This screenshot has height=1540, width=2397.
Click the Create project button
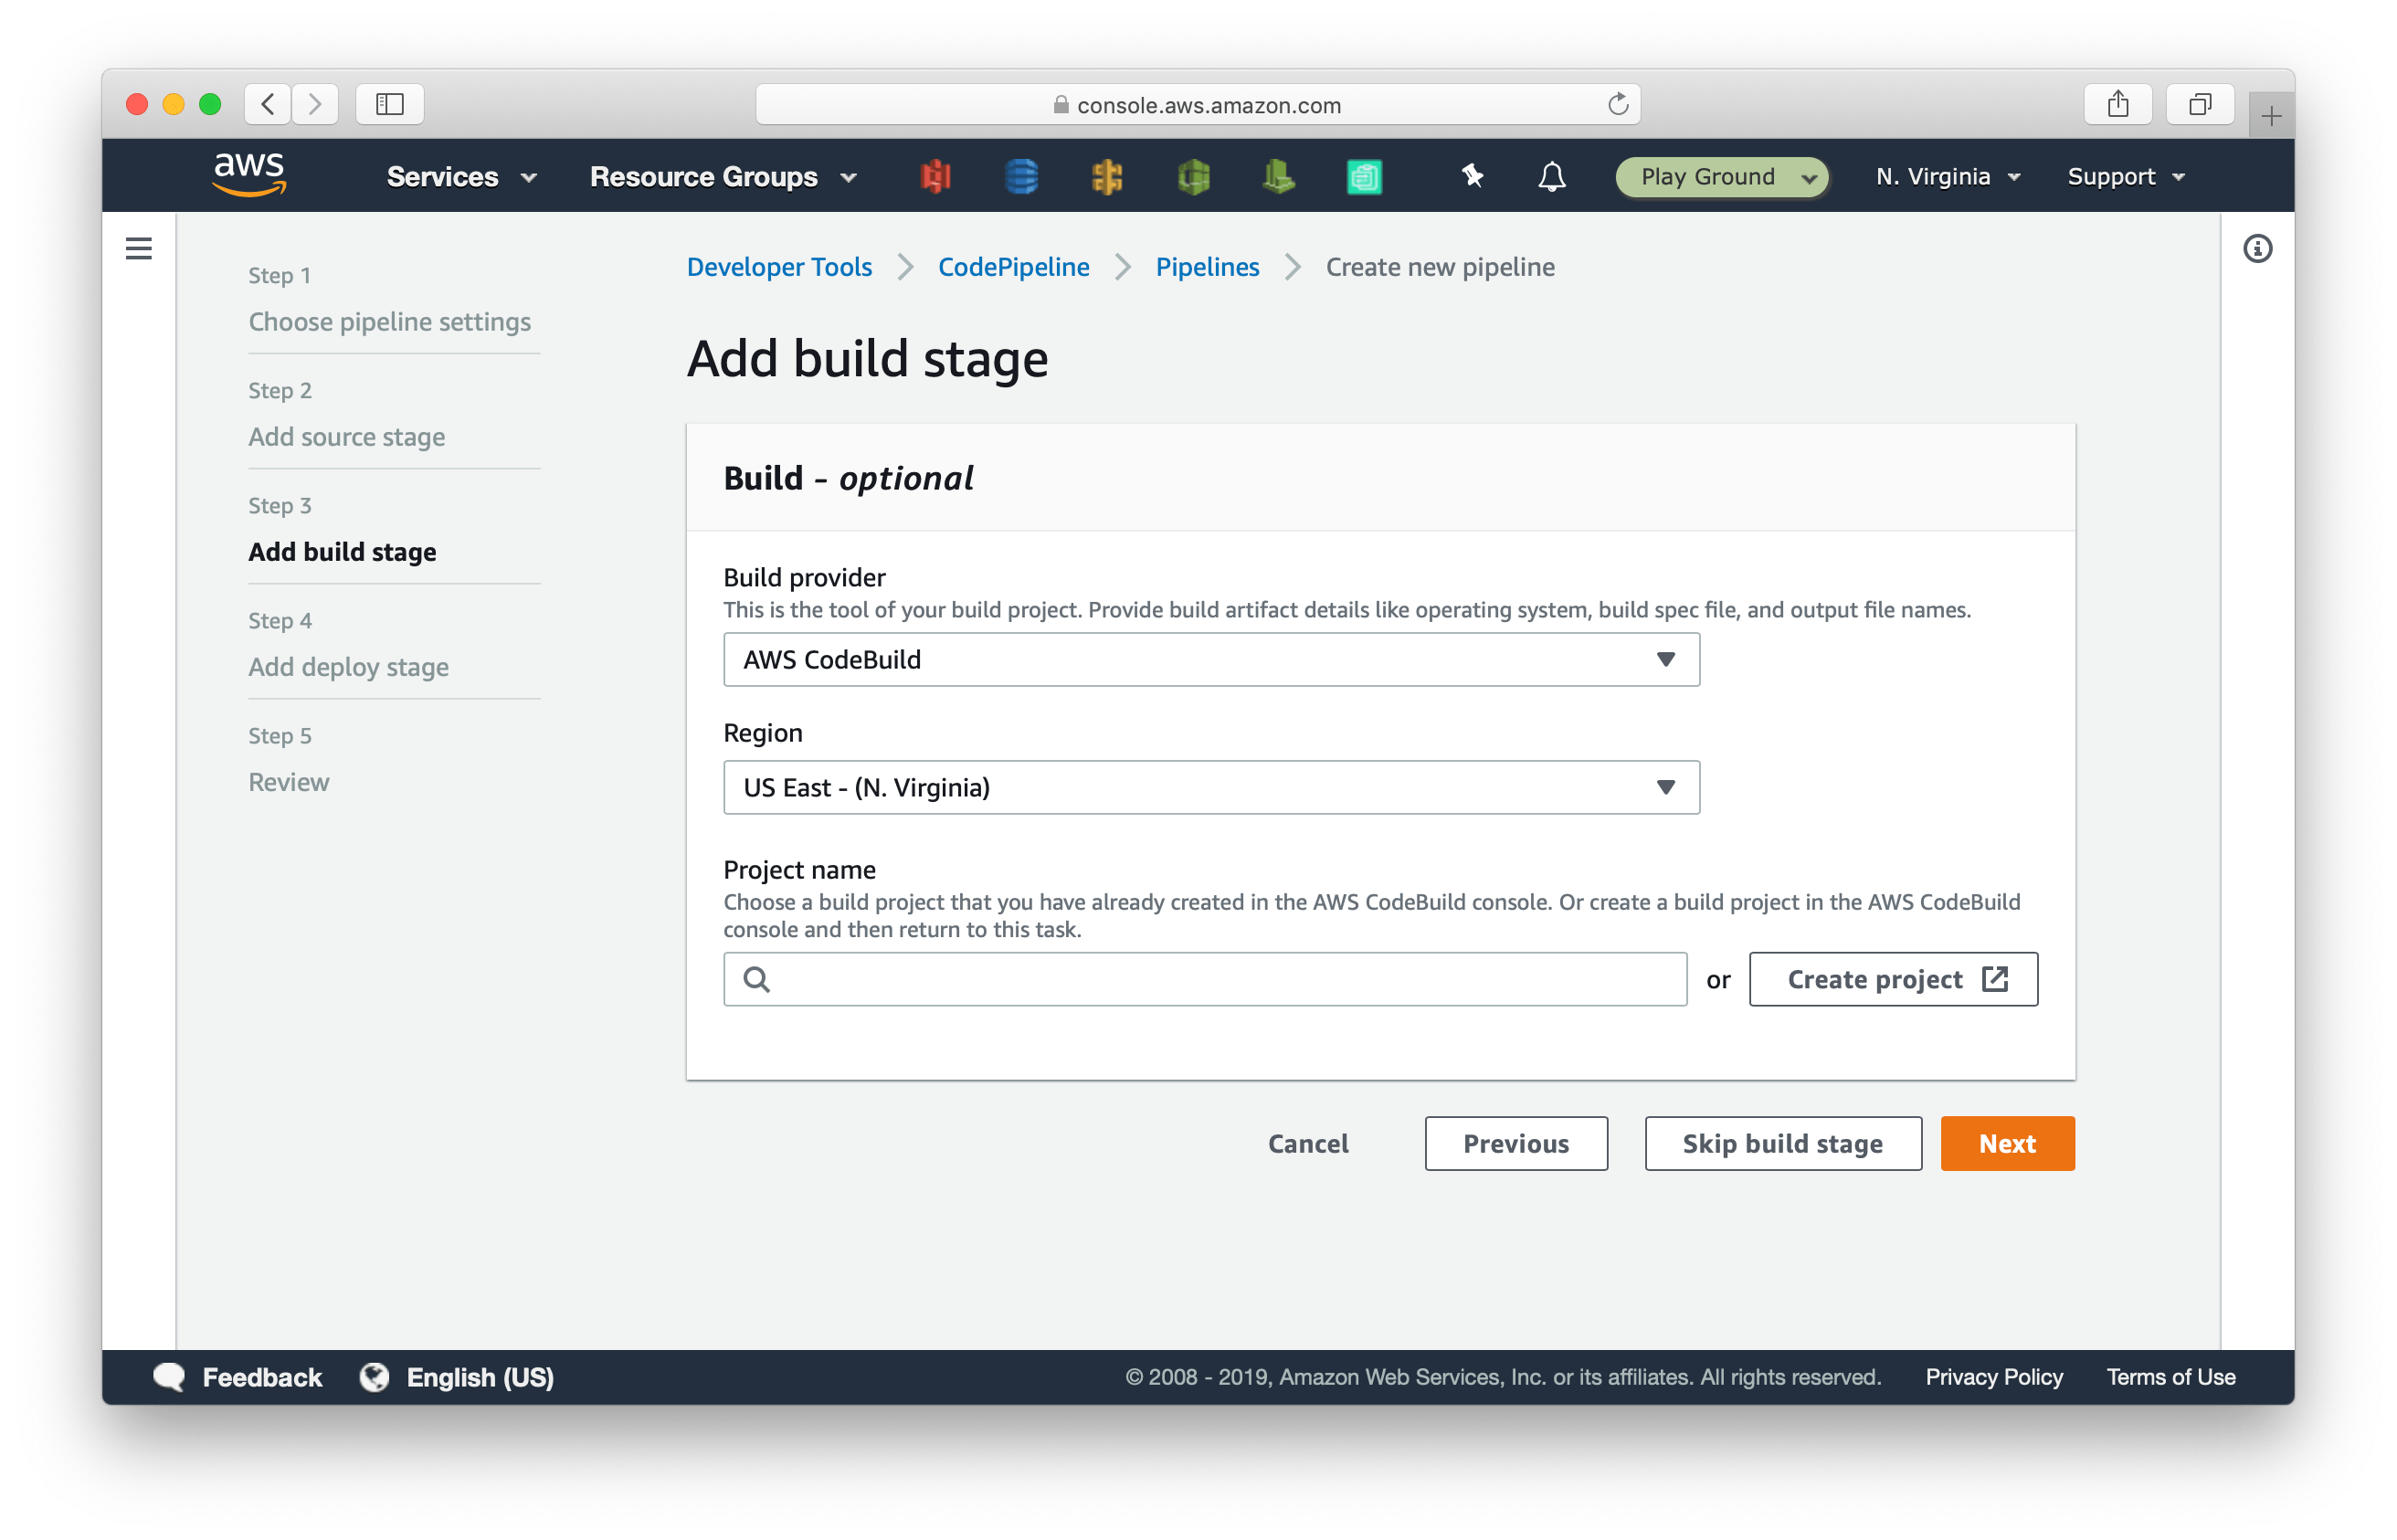1892,979
